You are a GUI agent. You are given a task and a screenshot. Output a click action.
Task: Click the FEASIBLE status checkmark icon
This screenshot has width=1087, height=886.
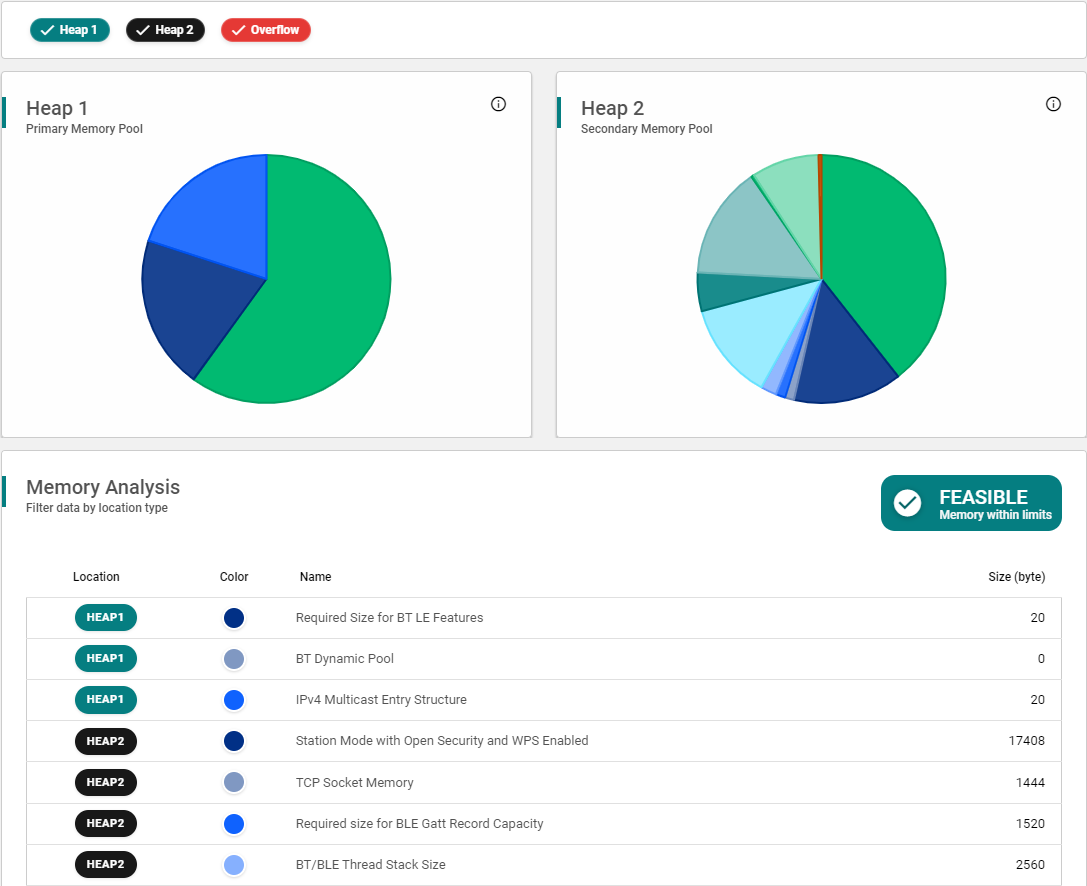point(907,503)
